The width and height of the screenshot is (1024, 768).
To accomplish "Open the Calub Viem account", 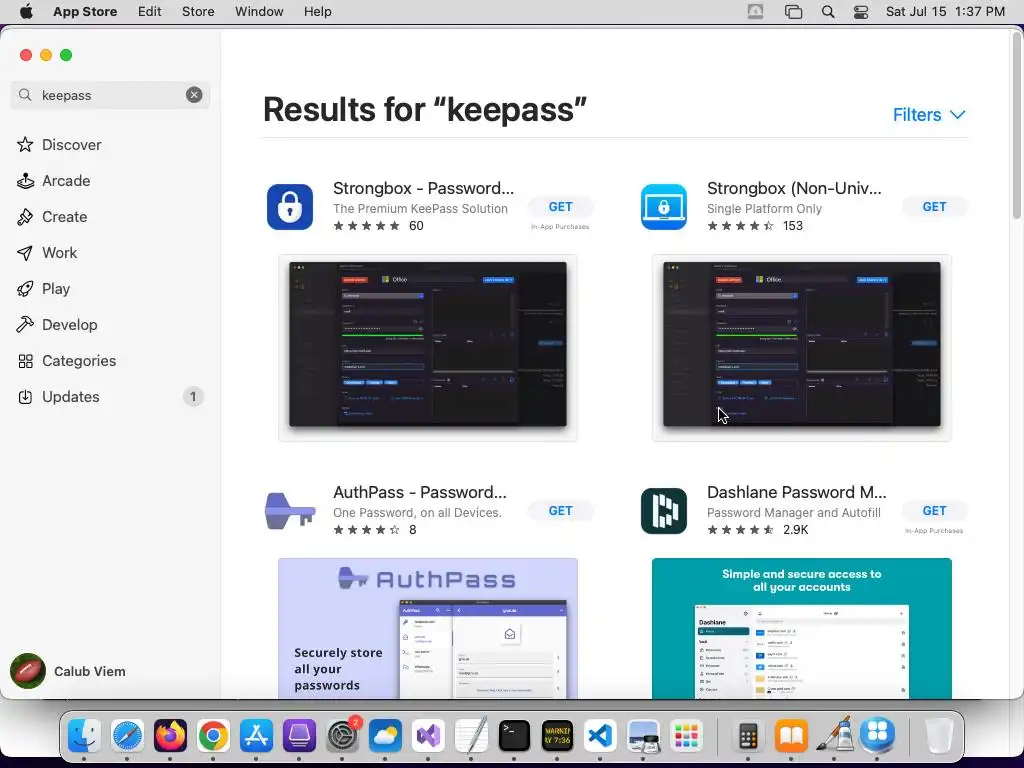I will tap(68, 671).
